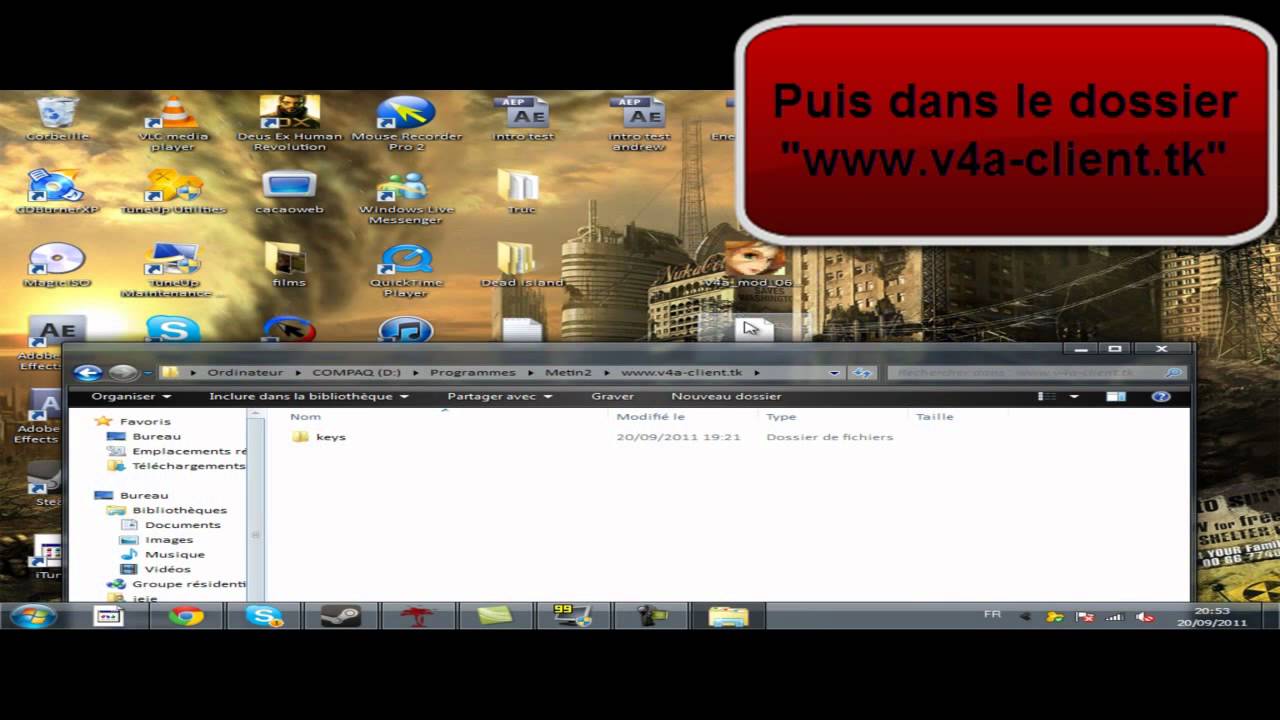Screen dimensions: 1280x720
Task: Click the Explorer back arrow button
Action: coord(88,372)
